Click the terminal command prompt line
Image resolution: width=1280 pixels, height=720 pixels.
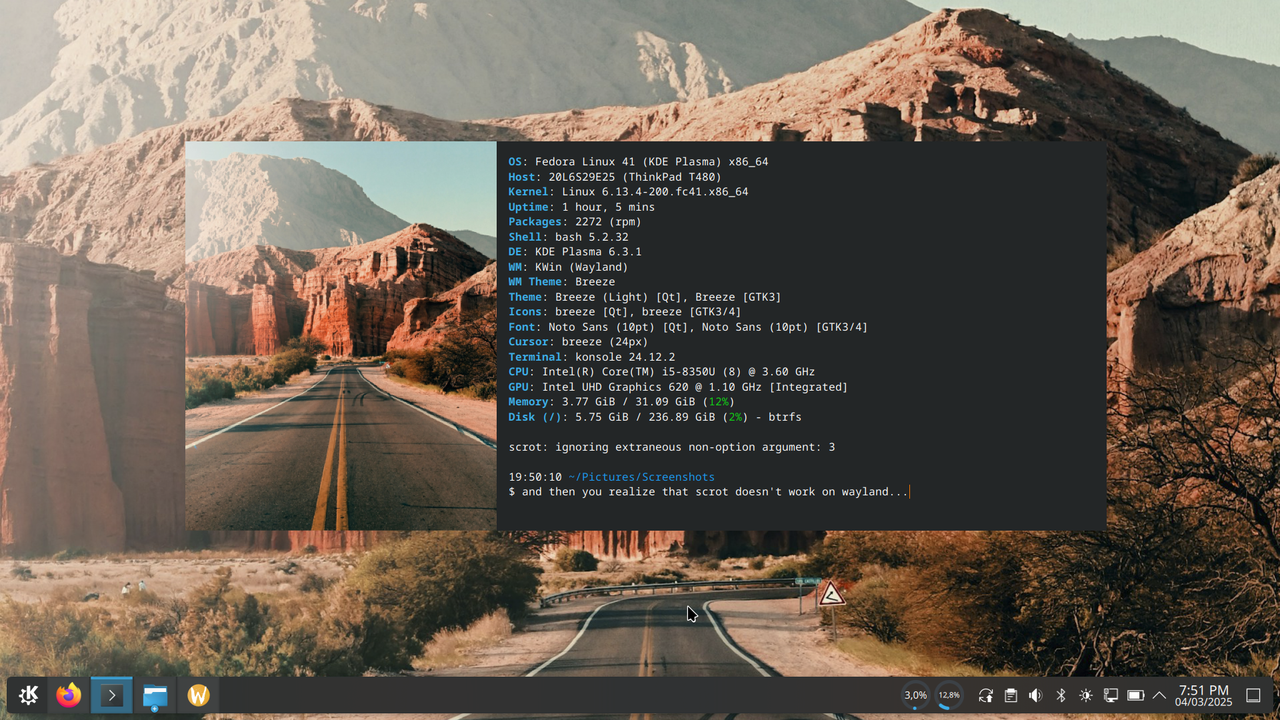coord(709,492)
